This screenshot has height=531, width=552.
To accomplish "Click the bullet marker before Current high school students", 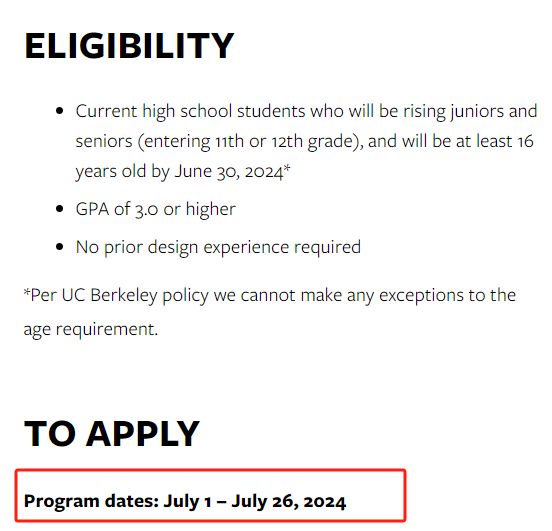I will pos(60,111).
